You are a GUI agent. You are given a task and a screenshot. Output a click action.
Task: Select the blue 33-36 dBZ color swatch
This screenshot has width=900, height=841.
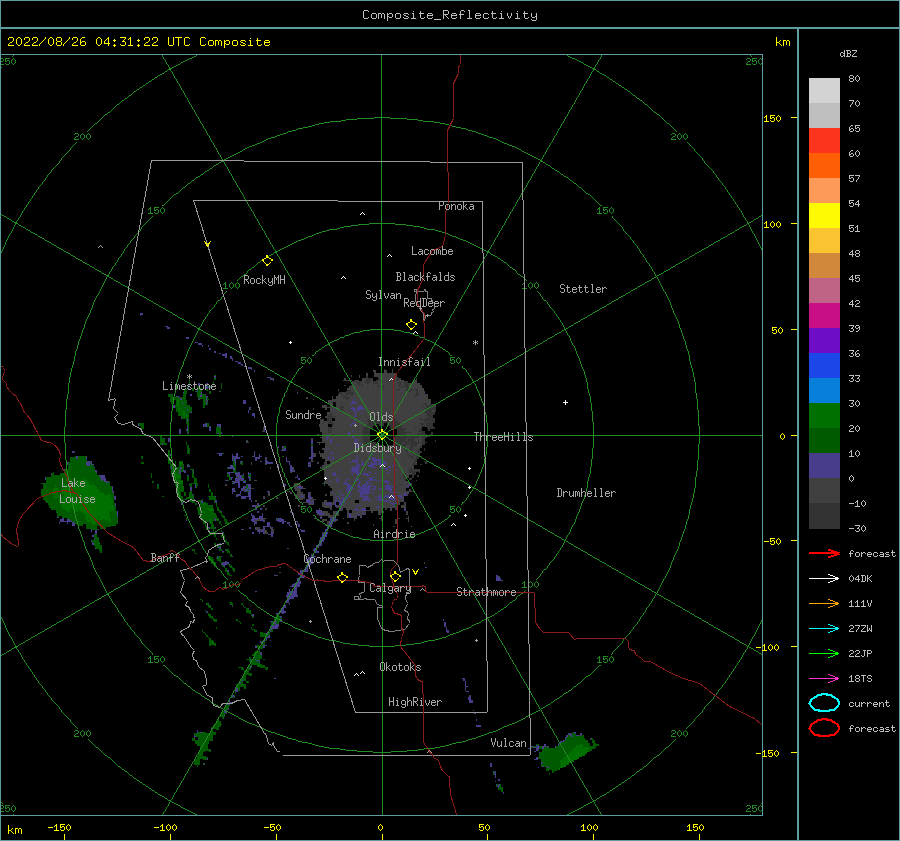[x=824, y=366]
